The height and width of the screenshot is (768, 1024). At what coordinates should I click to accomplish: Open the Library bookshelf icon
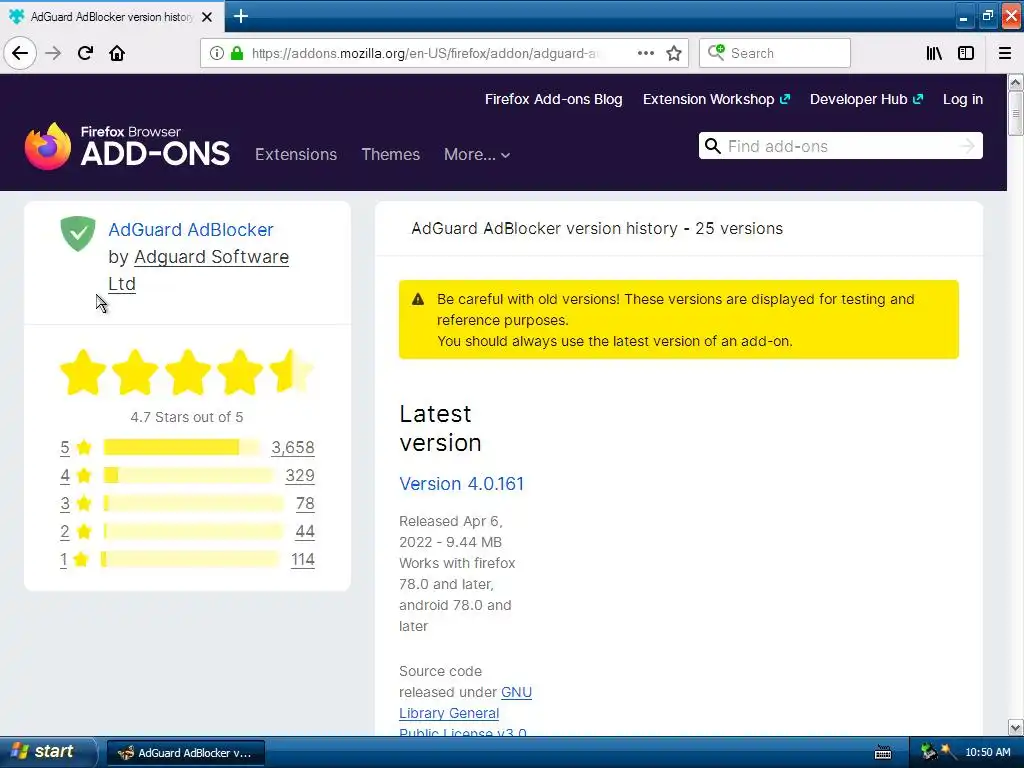934,53
